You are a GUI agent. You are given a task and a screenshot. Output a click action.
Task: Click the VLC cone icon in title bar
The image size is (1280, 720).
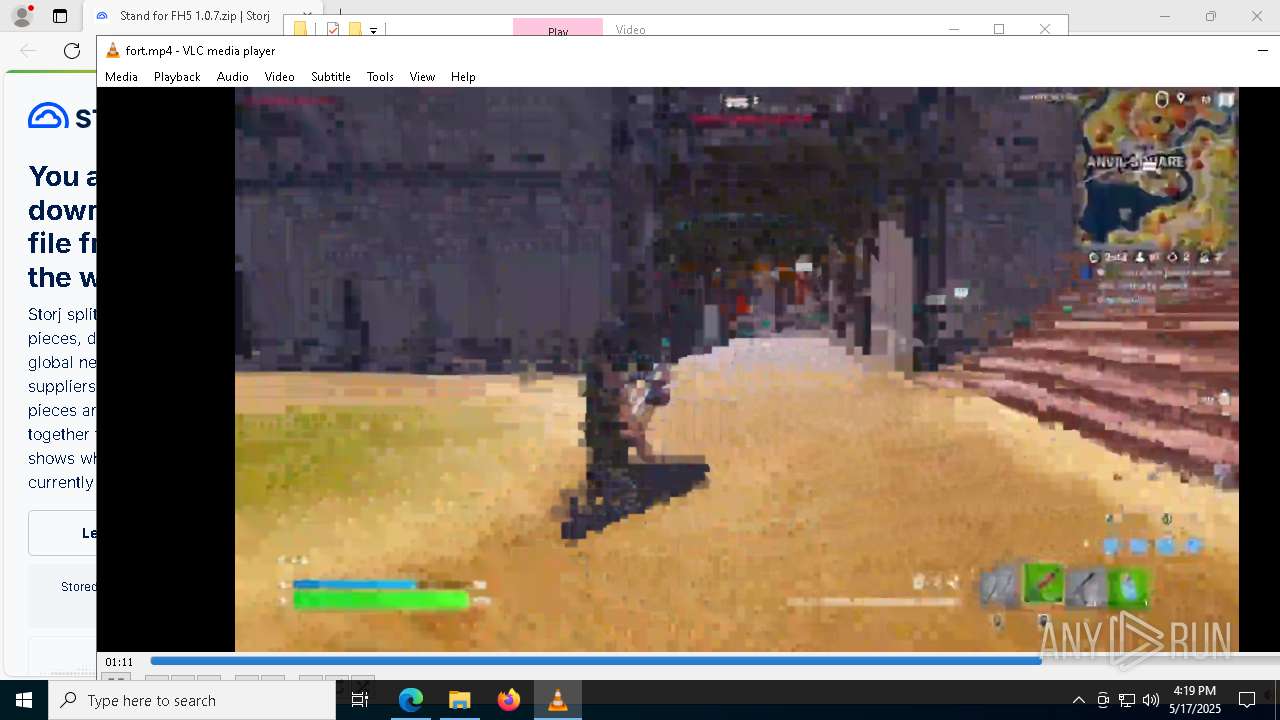[113, 51]
